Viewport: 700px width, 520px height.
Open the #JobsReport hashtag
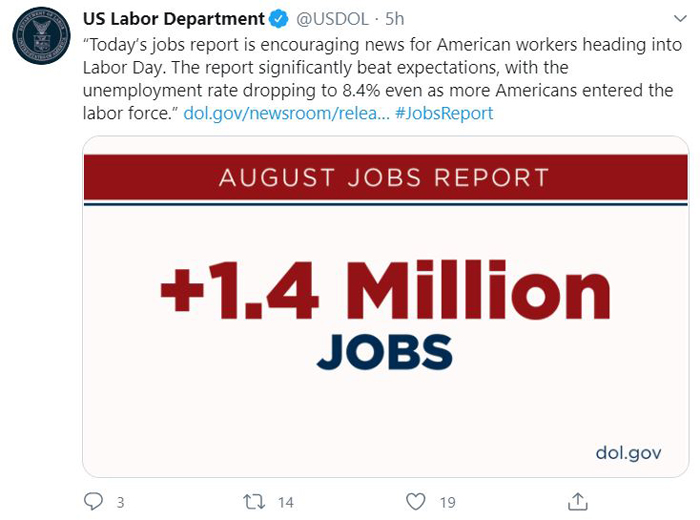pos(444,113)
